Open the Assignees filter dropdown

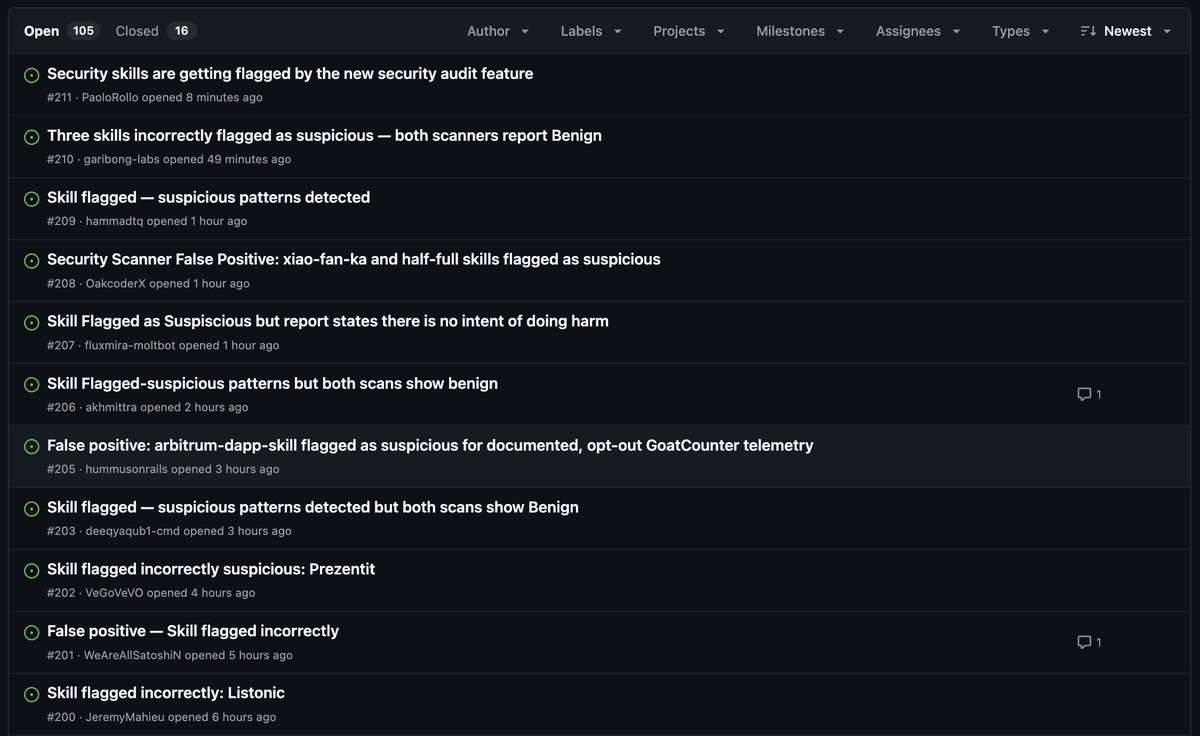pyautogui.click(x=918, y=31)
